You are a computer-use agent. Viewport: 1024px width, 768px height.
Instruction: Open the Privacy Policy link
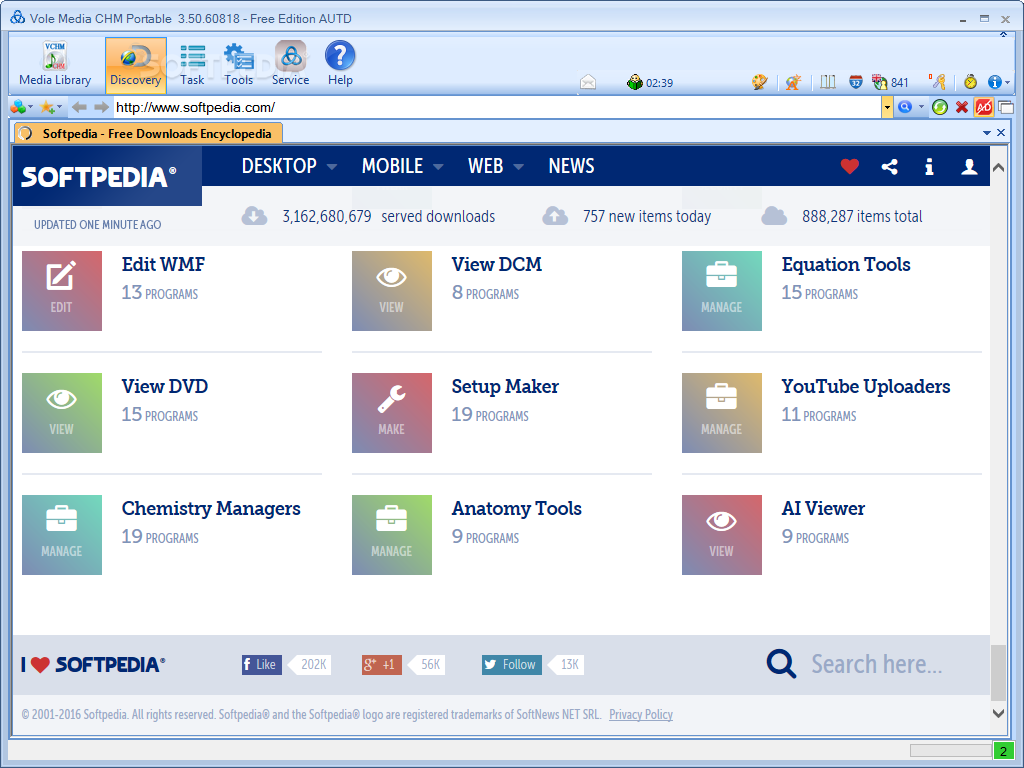coord(641,714)
